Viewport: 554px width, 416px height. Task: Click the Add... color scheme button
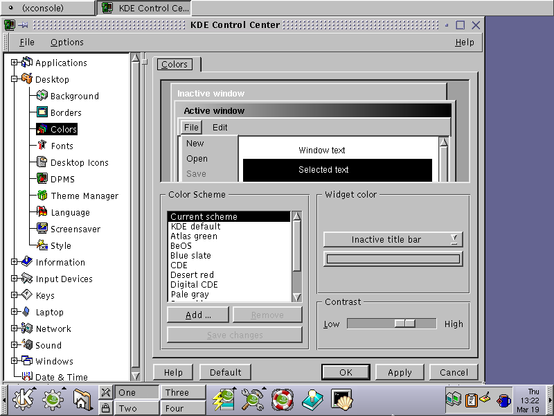tap(198, 315)
